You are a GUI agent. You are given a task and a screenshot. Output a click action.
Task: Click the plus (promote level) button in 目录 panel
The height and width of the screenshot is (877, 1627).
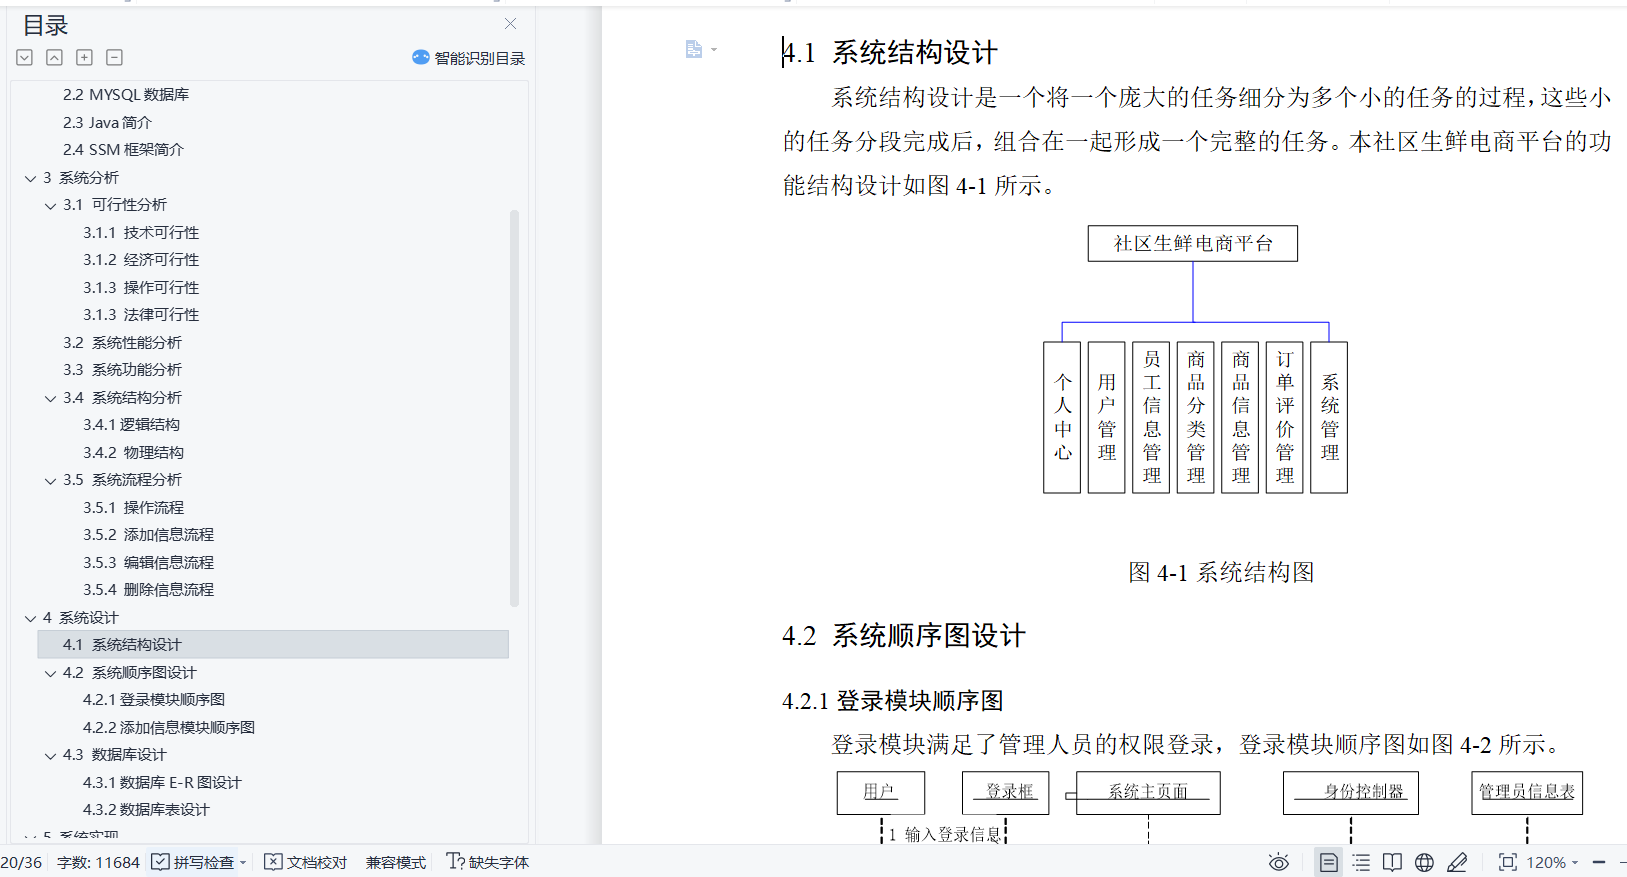coord(85,58)
